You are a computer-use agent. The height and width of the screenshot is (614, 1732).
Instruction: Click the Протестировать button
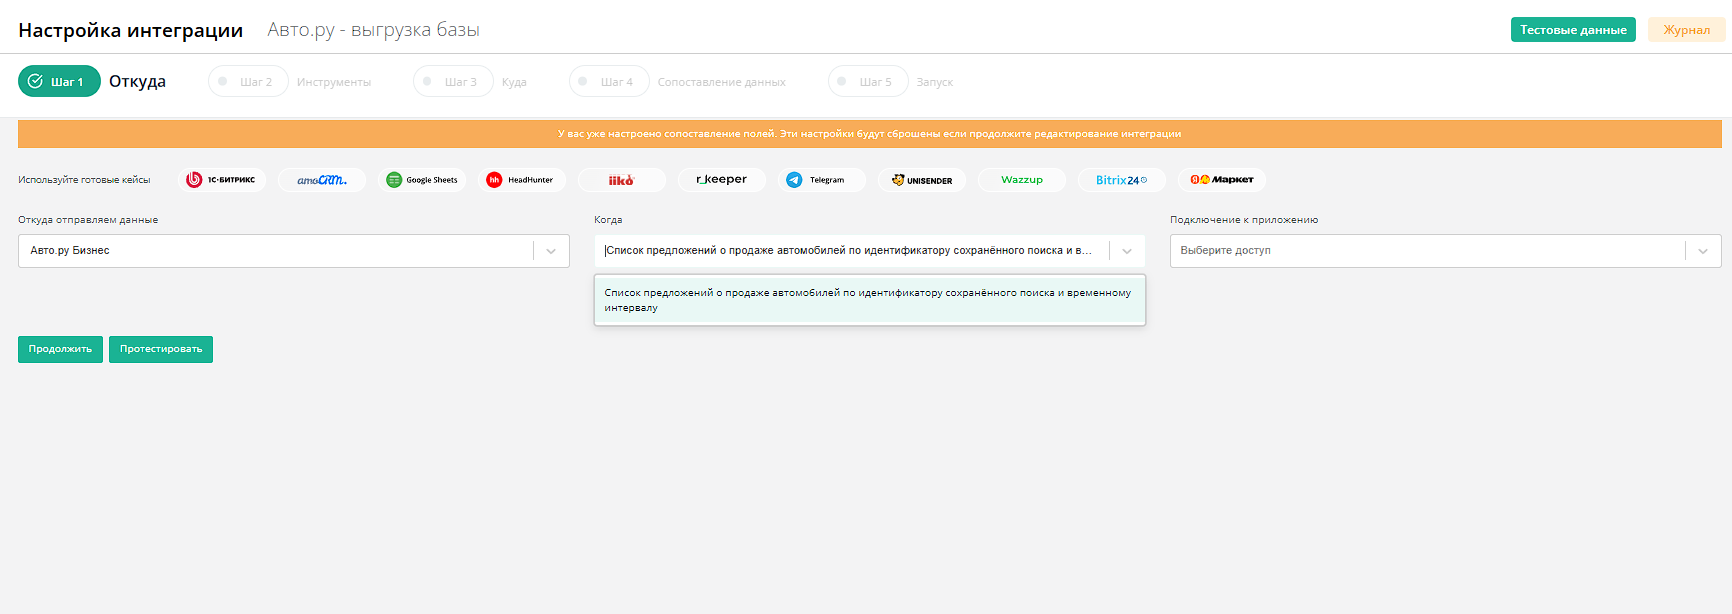(x=161, y=349)
